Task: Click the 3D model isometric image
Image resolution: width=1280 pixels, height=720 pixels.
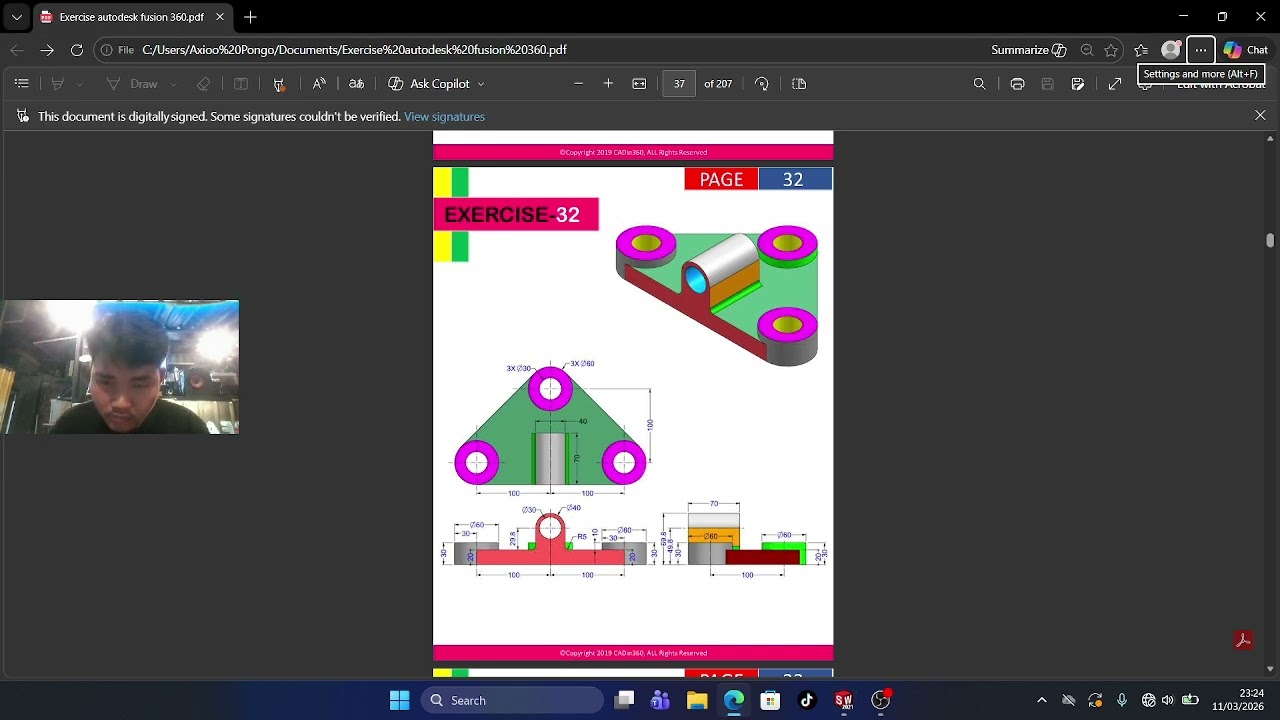Action: click(x=718, y=295)
